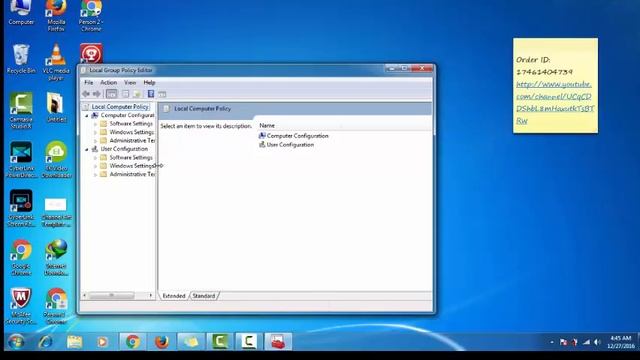This screenshot has height=360, width=640.
Task: Switch to the Standard tab
Action: click(x=204, y=296)
